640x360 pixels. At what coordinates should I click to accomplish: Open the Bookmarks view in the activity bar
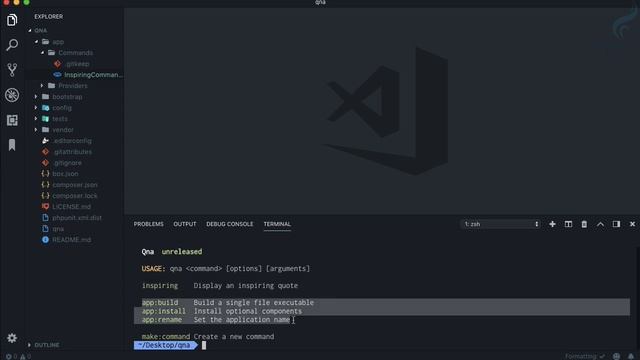(12, 145)
